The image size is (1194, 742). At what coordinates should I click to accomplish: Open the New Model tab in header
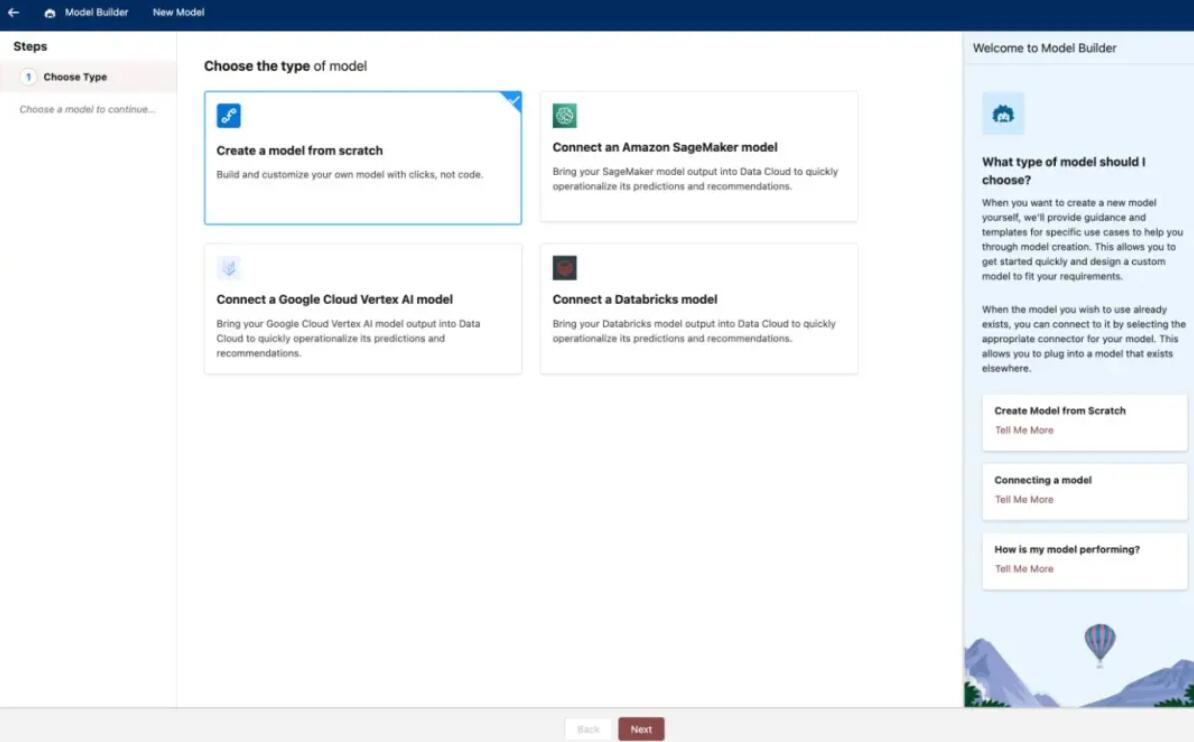pos(179,13)
